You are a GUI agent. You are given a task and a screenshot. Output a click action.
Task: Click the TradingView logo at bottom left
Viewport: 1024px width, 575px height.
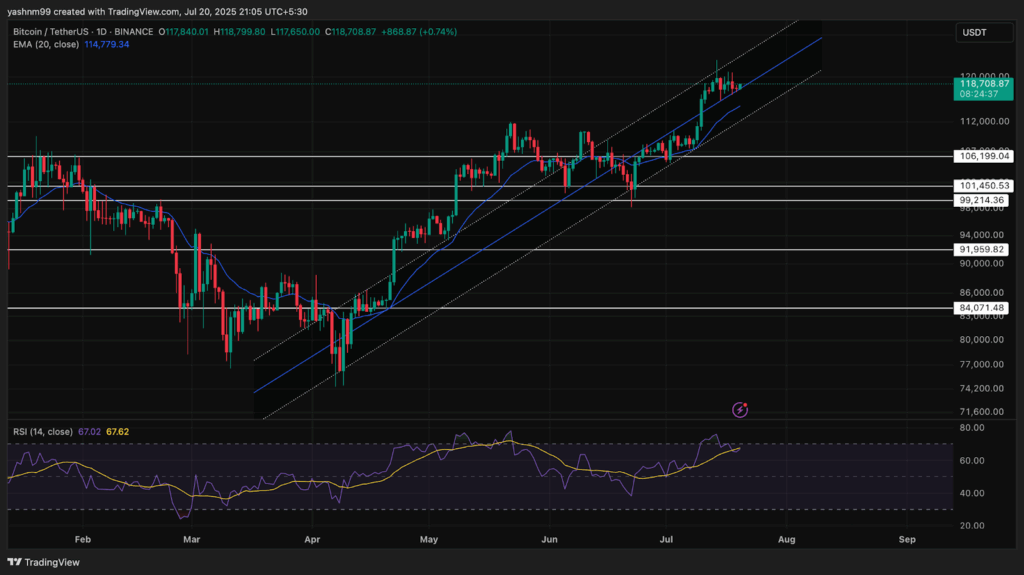[44, 562]
